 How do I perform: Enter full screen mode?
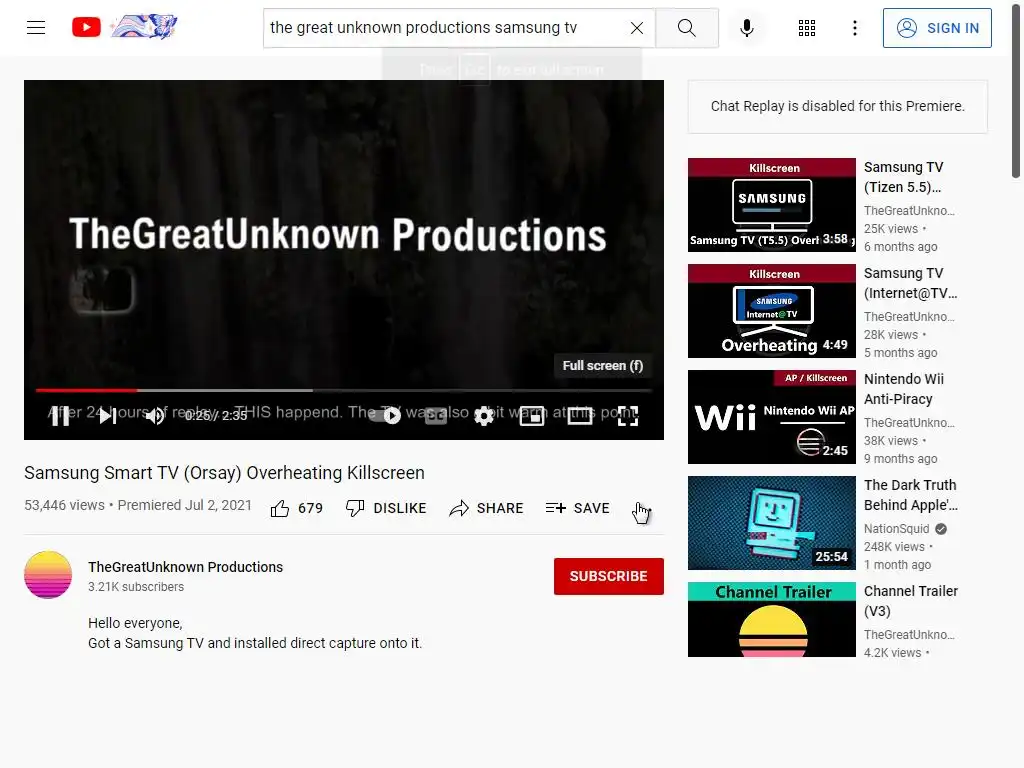pyautogui.click(x=628, y=415)
